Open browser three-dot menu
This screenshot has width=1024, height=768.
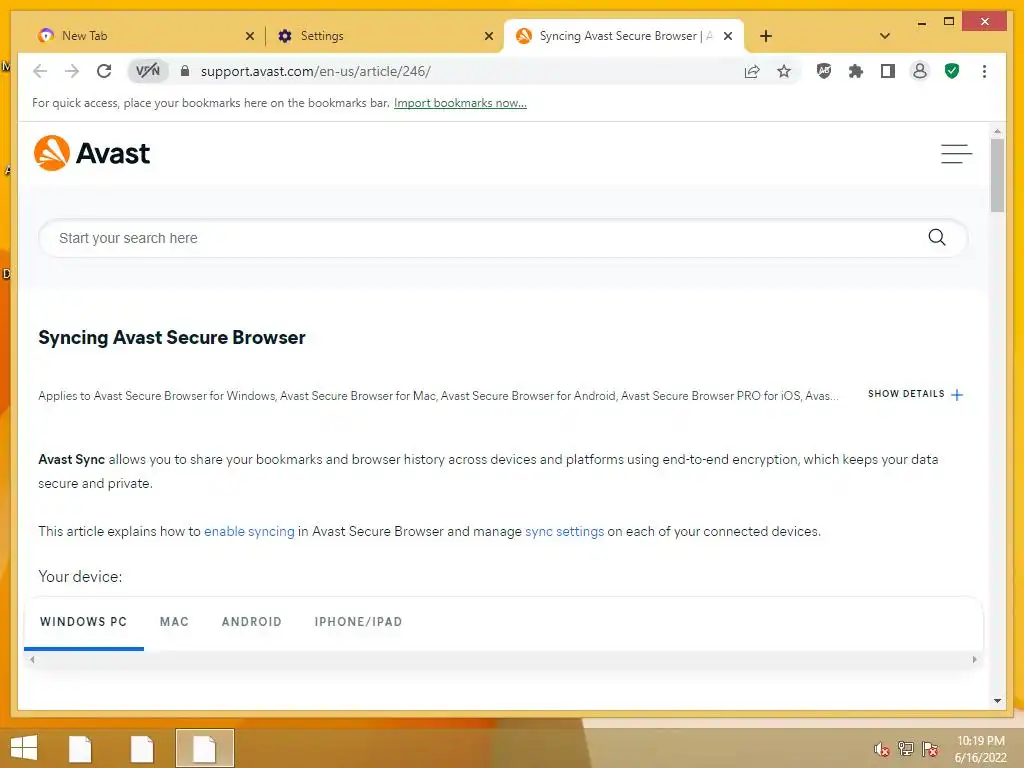click(984, 71)
